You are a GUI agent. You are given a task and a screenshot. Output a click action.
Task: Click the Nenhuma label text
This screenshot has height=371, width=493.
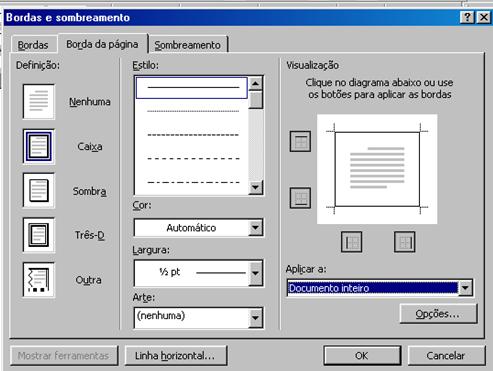(x=90, y=101)
